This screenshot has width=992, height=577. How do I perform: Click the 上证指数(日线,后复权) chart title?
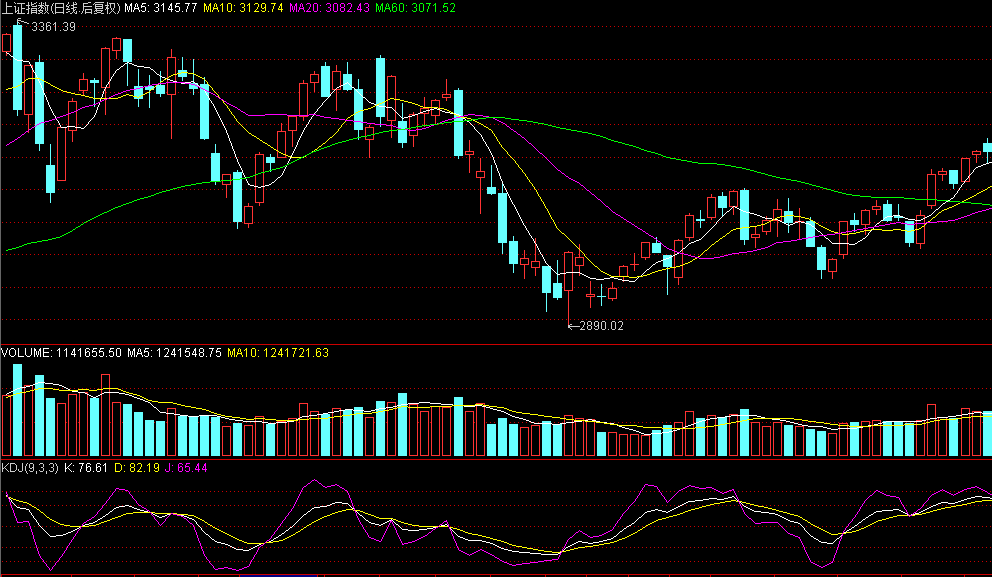[x=61, y=8]
